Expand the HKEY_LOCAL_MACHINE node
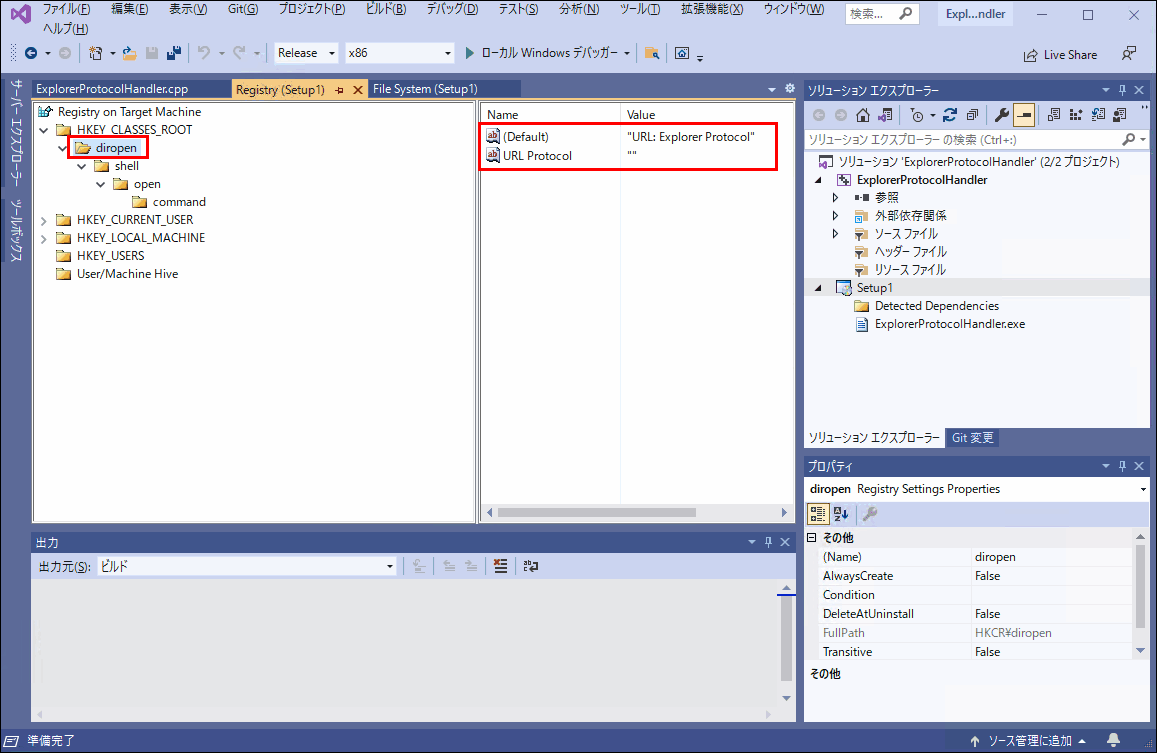This screenshot has width=1157, height=753. [x=44, y=238]
